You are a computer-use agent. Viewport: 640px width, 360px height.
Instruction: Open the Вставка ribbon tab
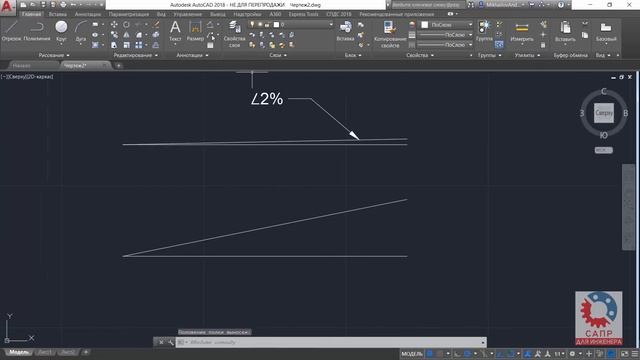click(x=58, y=14)
